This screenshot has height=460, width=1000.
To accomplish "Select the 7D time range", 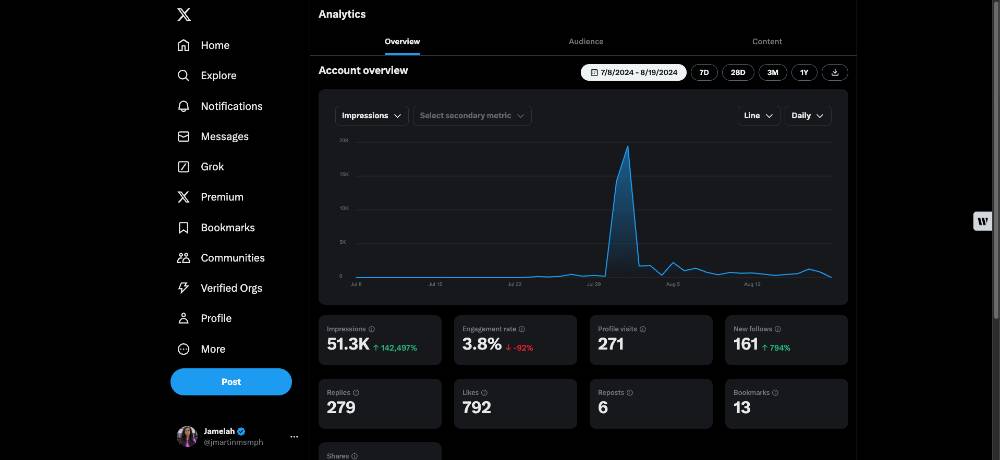I will coord(704,73).
